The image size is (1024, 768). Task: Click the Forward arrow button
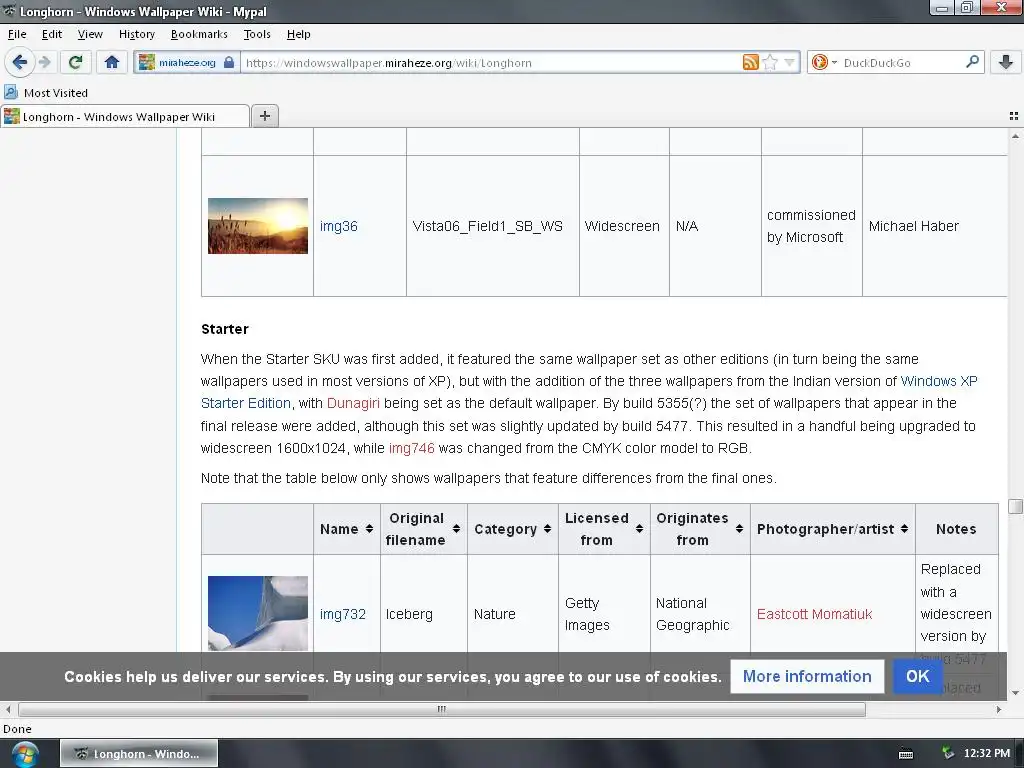45,62
